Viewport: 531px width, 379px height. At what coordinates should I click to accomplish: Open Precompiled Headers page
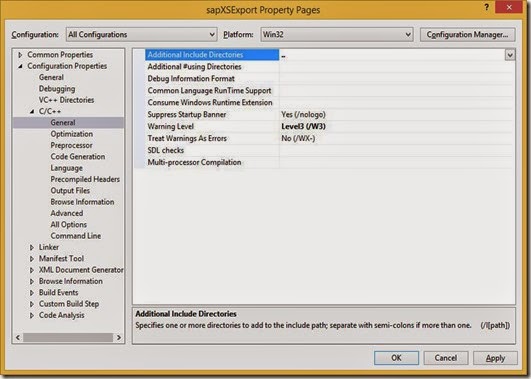point(85,180)
